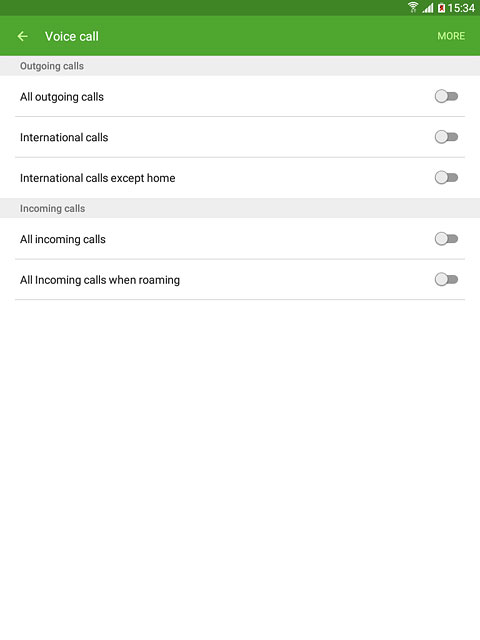Tap the battery status icon
This screenshot has width=480, height=640.
[441, 8]
